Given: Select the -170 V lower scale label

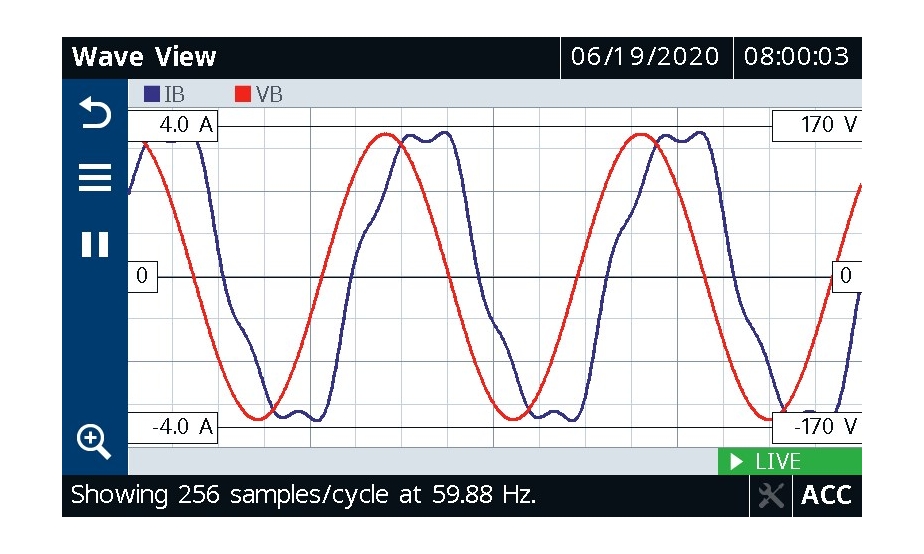Looking at the screenshot, I should 816,427.
